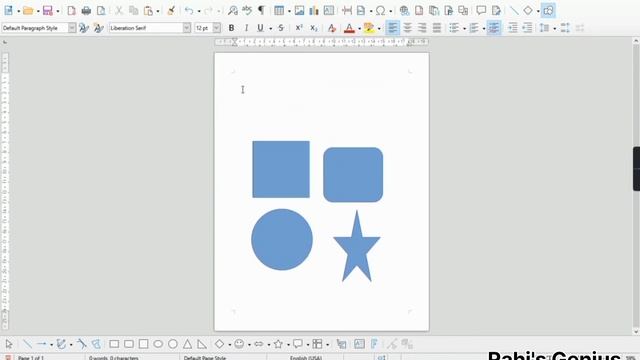
Task: Open Symbol Shapes smiley icon in drawing toolbar
Action: (239, 344)
